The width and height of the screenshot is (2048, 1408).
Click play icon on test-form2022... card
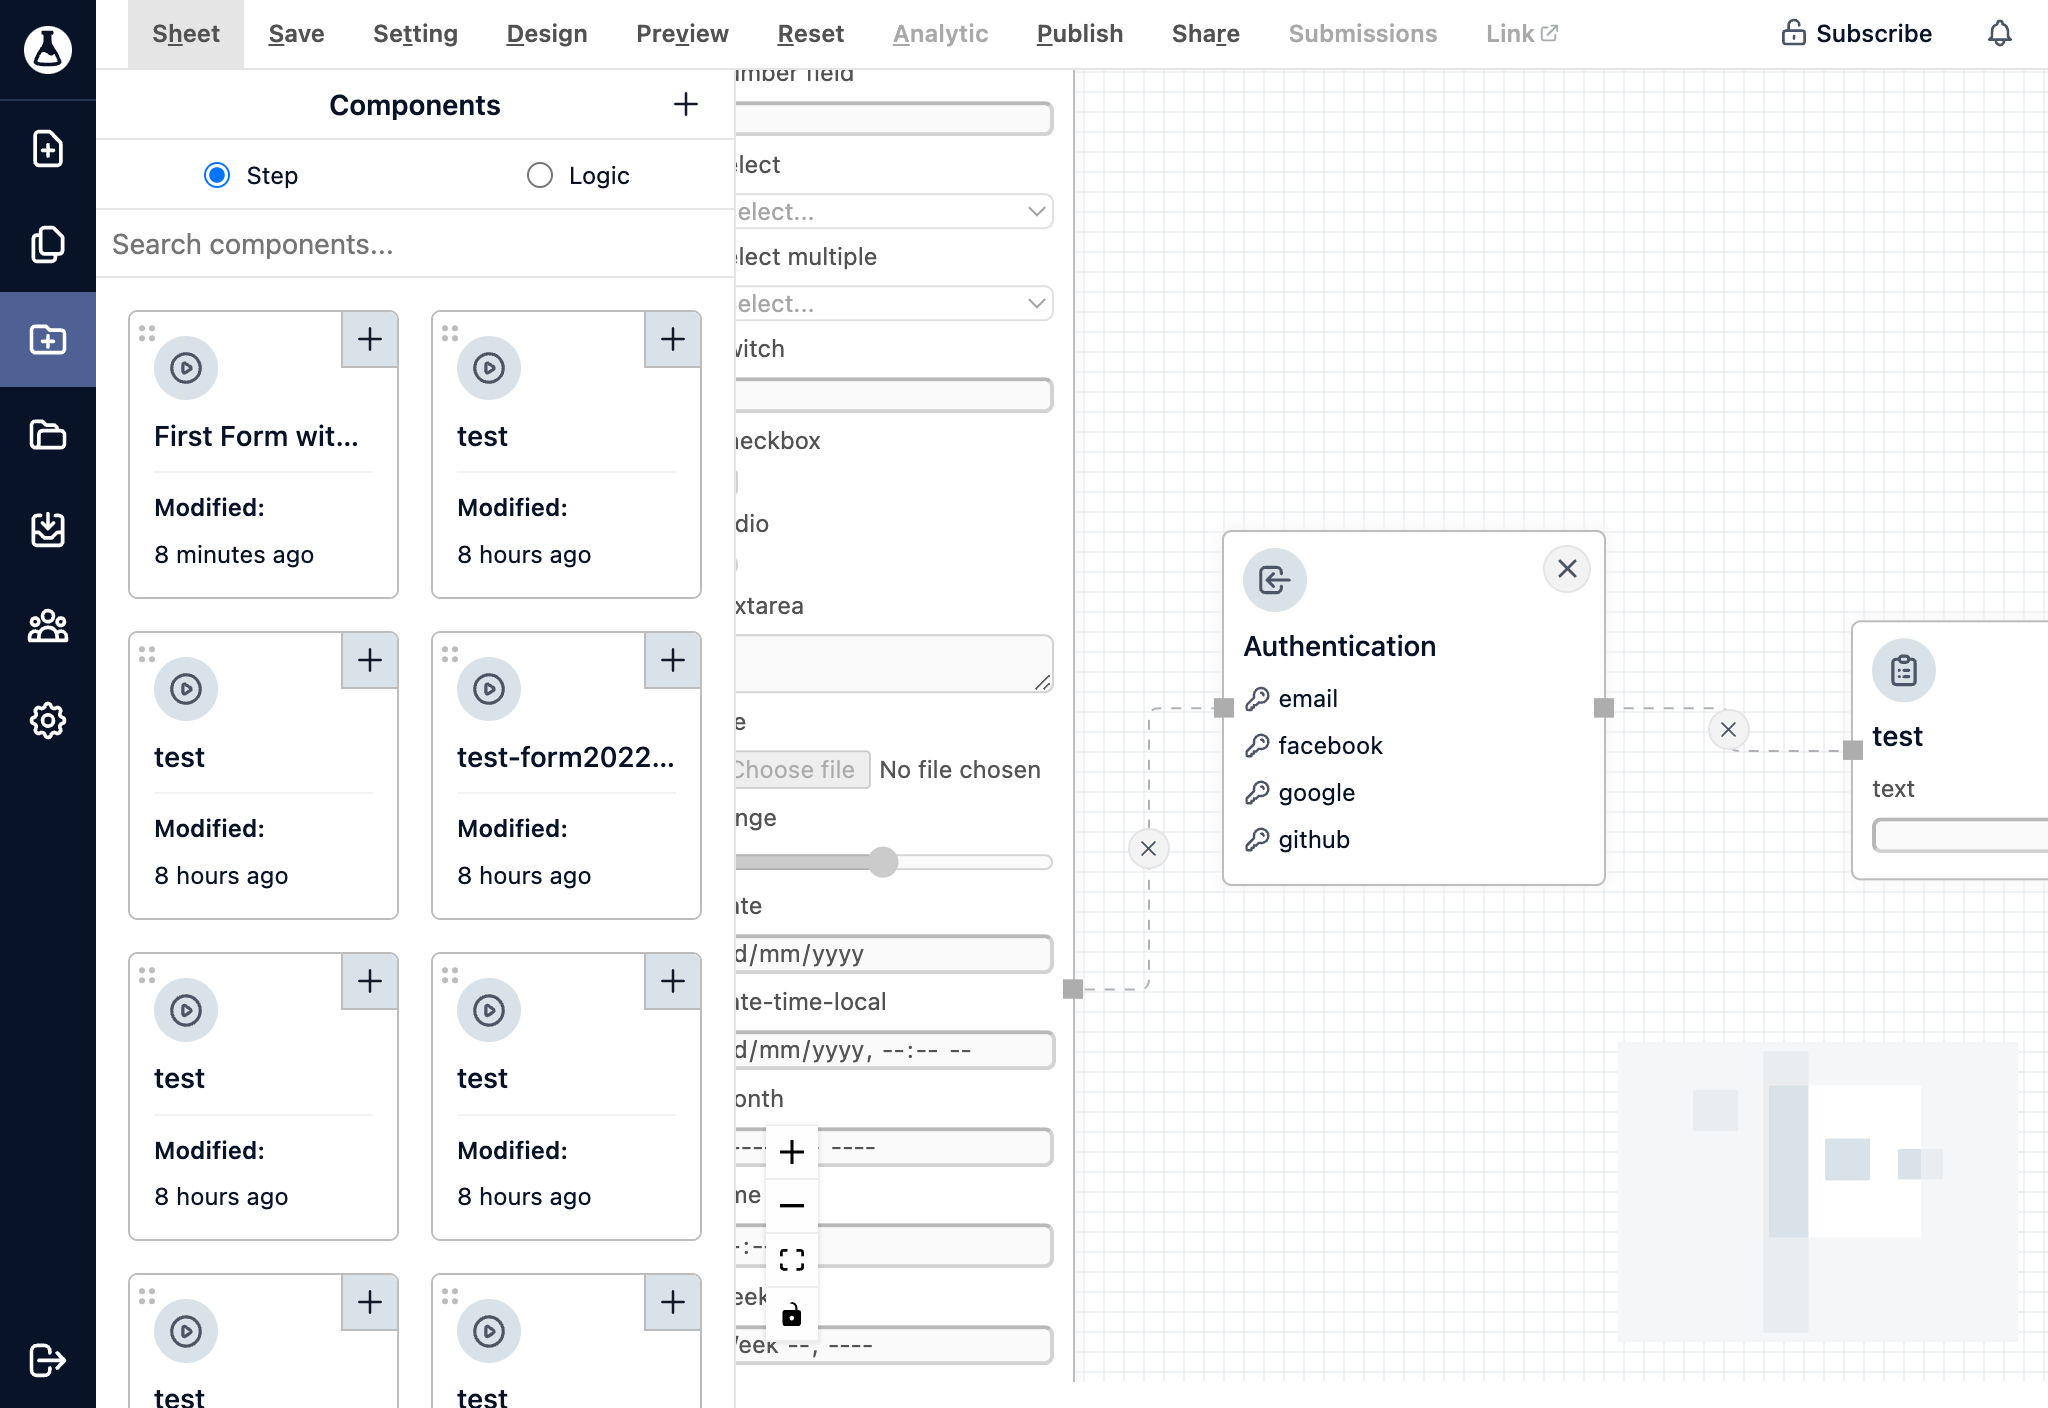[489, 689]
